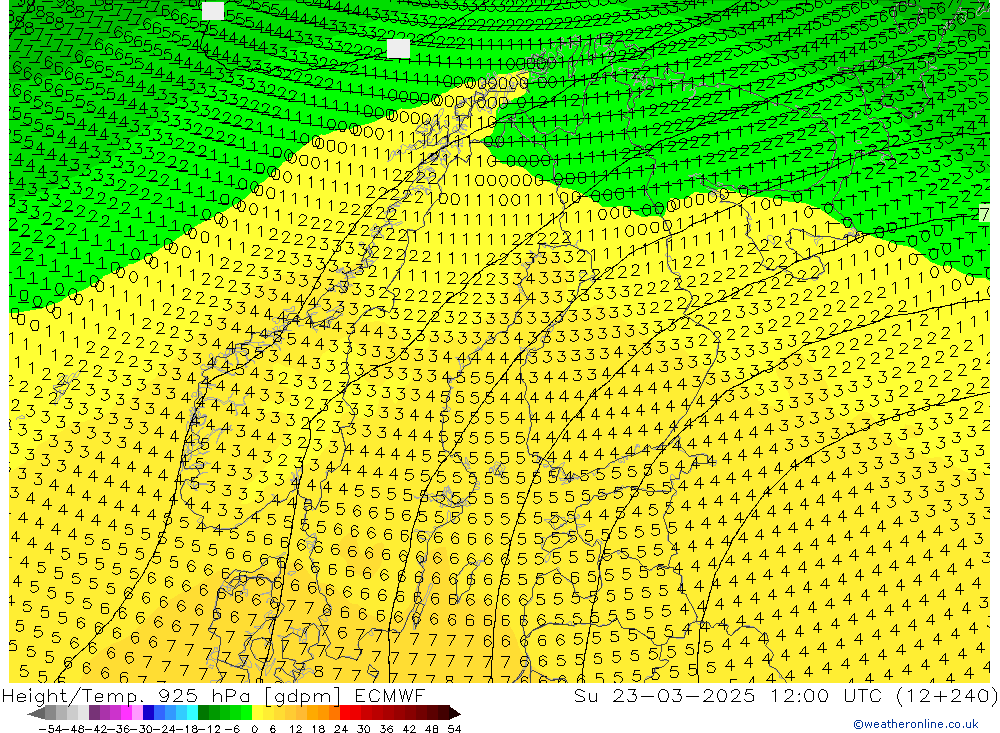Pick the dark purple swatch in the legend
The image size is (1000, 733).
(94, 713)
